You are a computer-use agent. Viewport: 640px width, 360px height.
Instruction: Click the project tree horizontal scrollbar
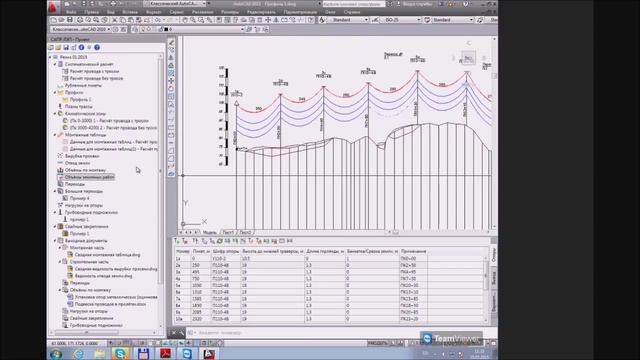click(104, 332)
